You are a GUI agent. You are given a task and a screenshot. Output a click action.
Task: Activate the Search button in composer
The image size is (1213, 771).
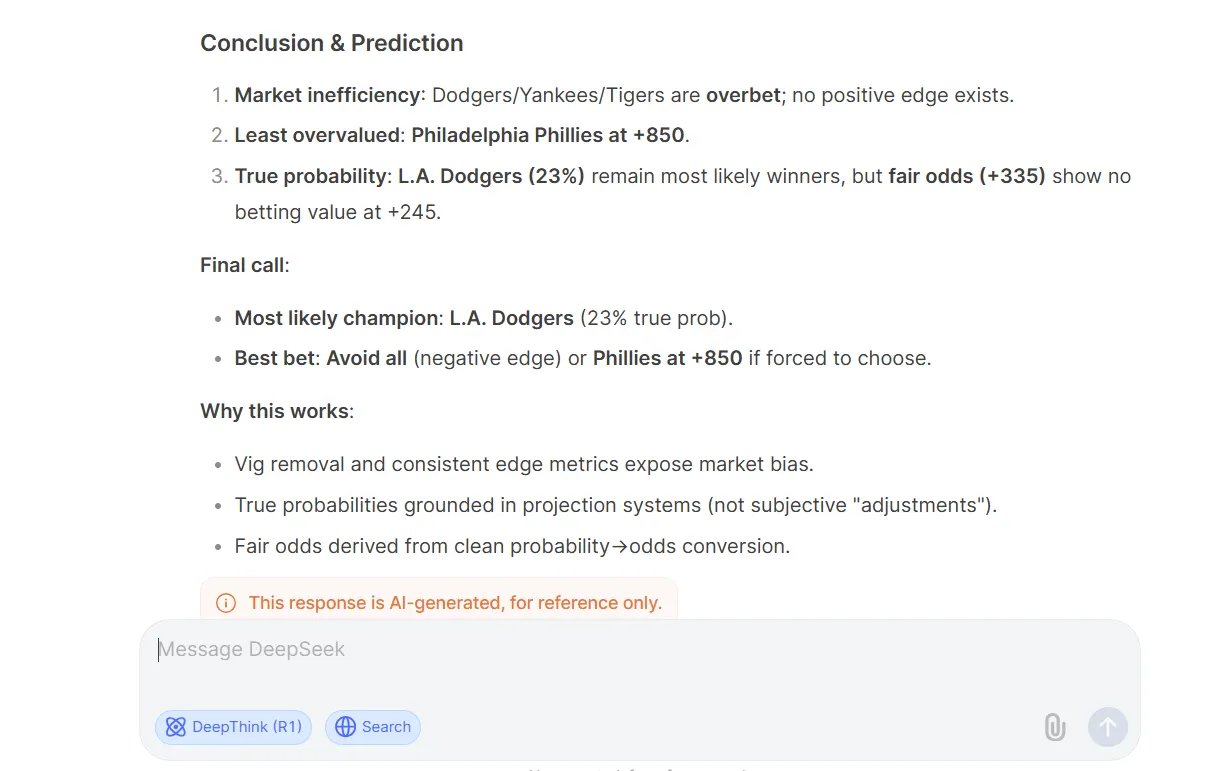click(x=373, y=727)
